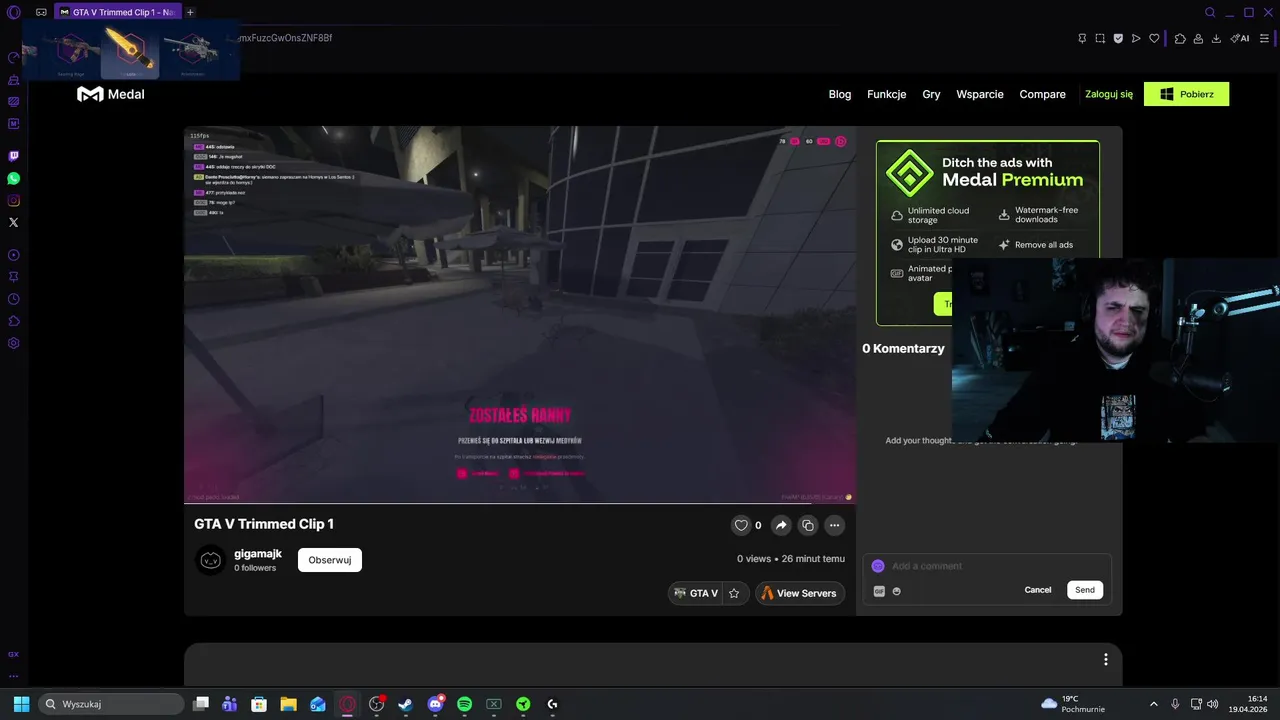Open Windows Start menu

tap(21, 704)
